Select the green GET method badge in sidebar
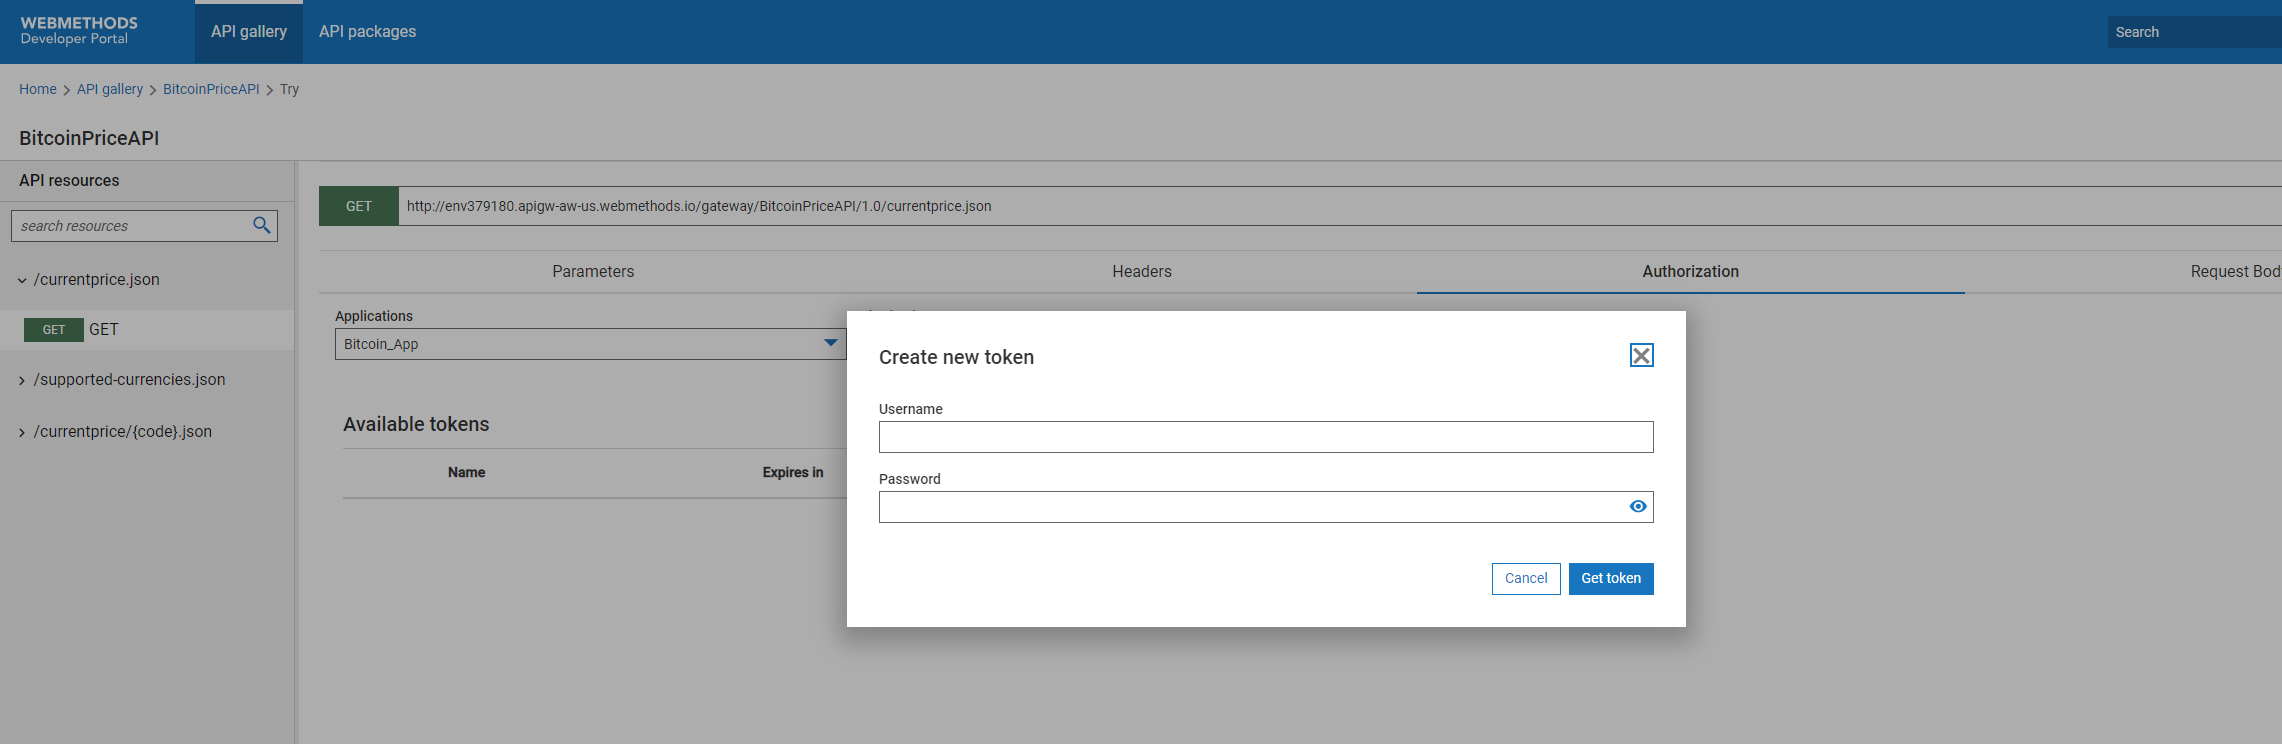This screenshot has width=2282, height=744. click(x=54, y=330)
